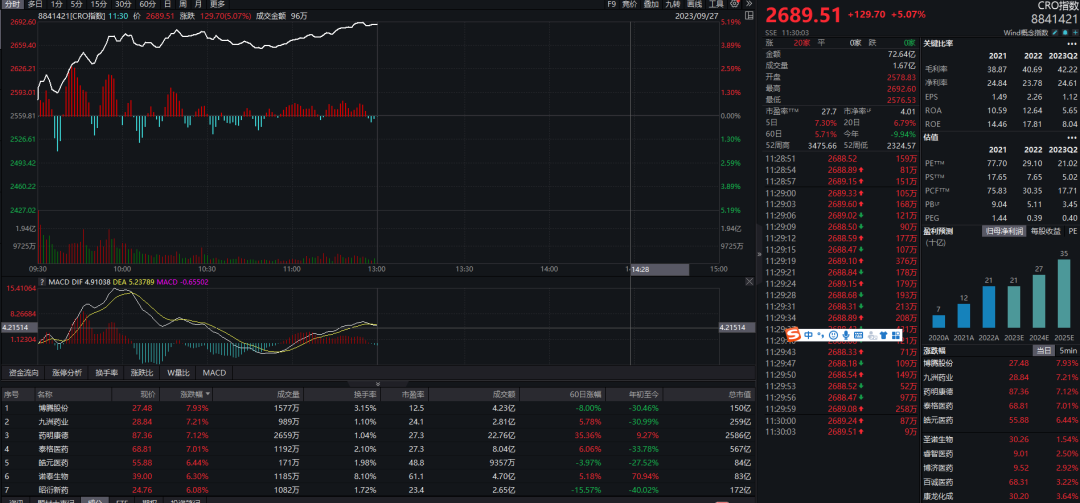The image size is (1080, 503).
Task: Click the pencil edit icon beside Wind概念指数
Action: click(1055, 32)
